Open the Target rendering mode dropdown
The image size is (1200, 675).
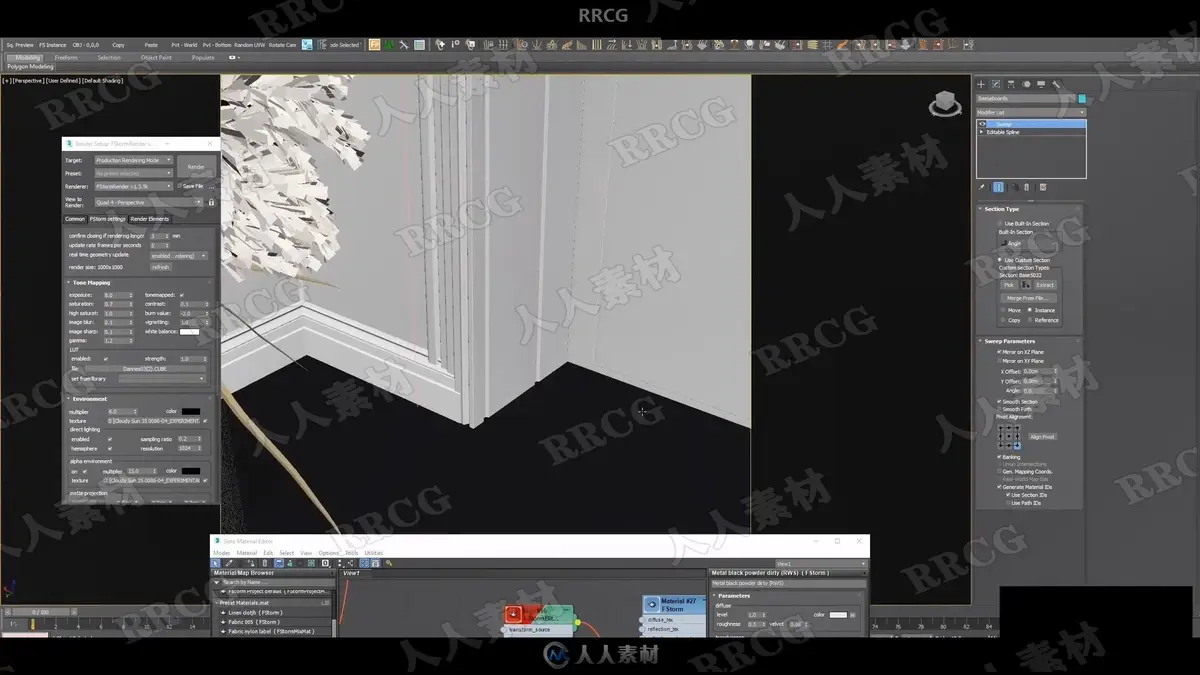tap(133, 160)
